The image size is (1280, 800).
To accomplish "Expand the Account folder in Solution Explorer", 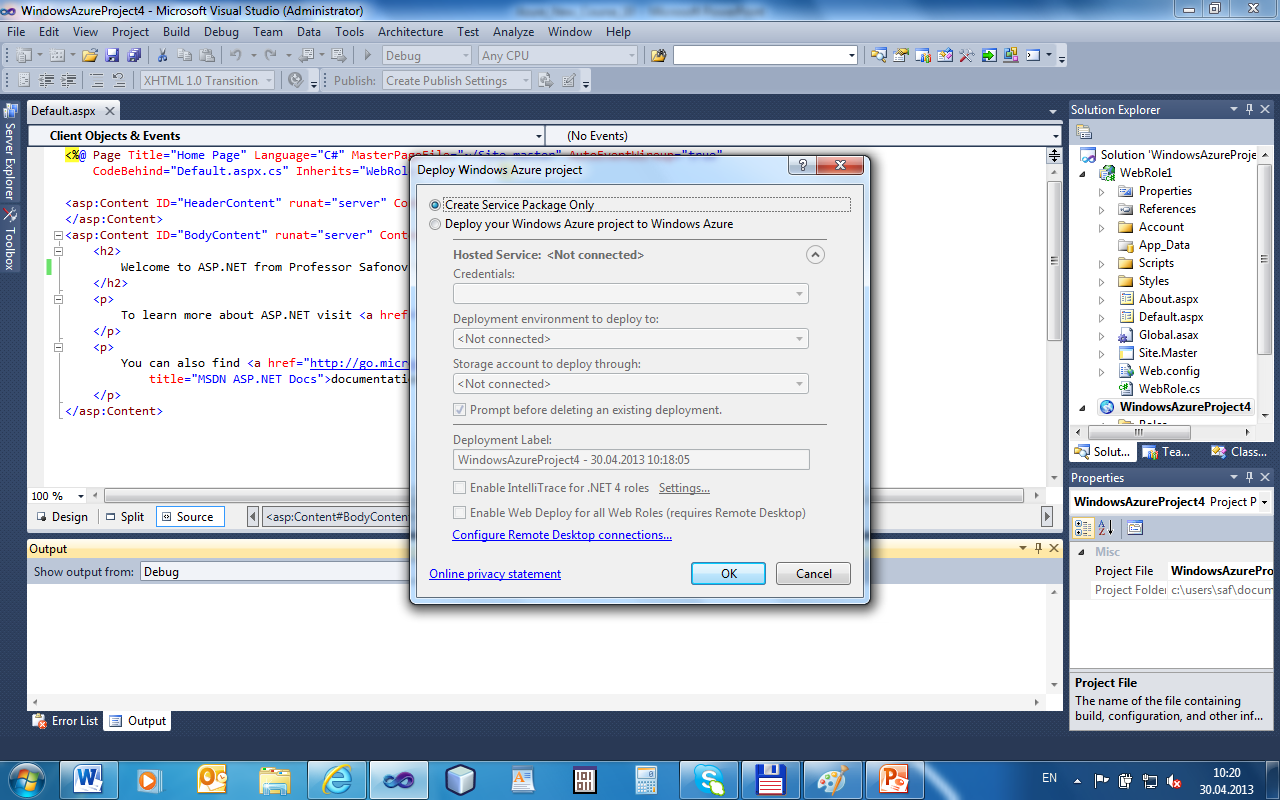I will (x=1102, y=227).
